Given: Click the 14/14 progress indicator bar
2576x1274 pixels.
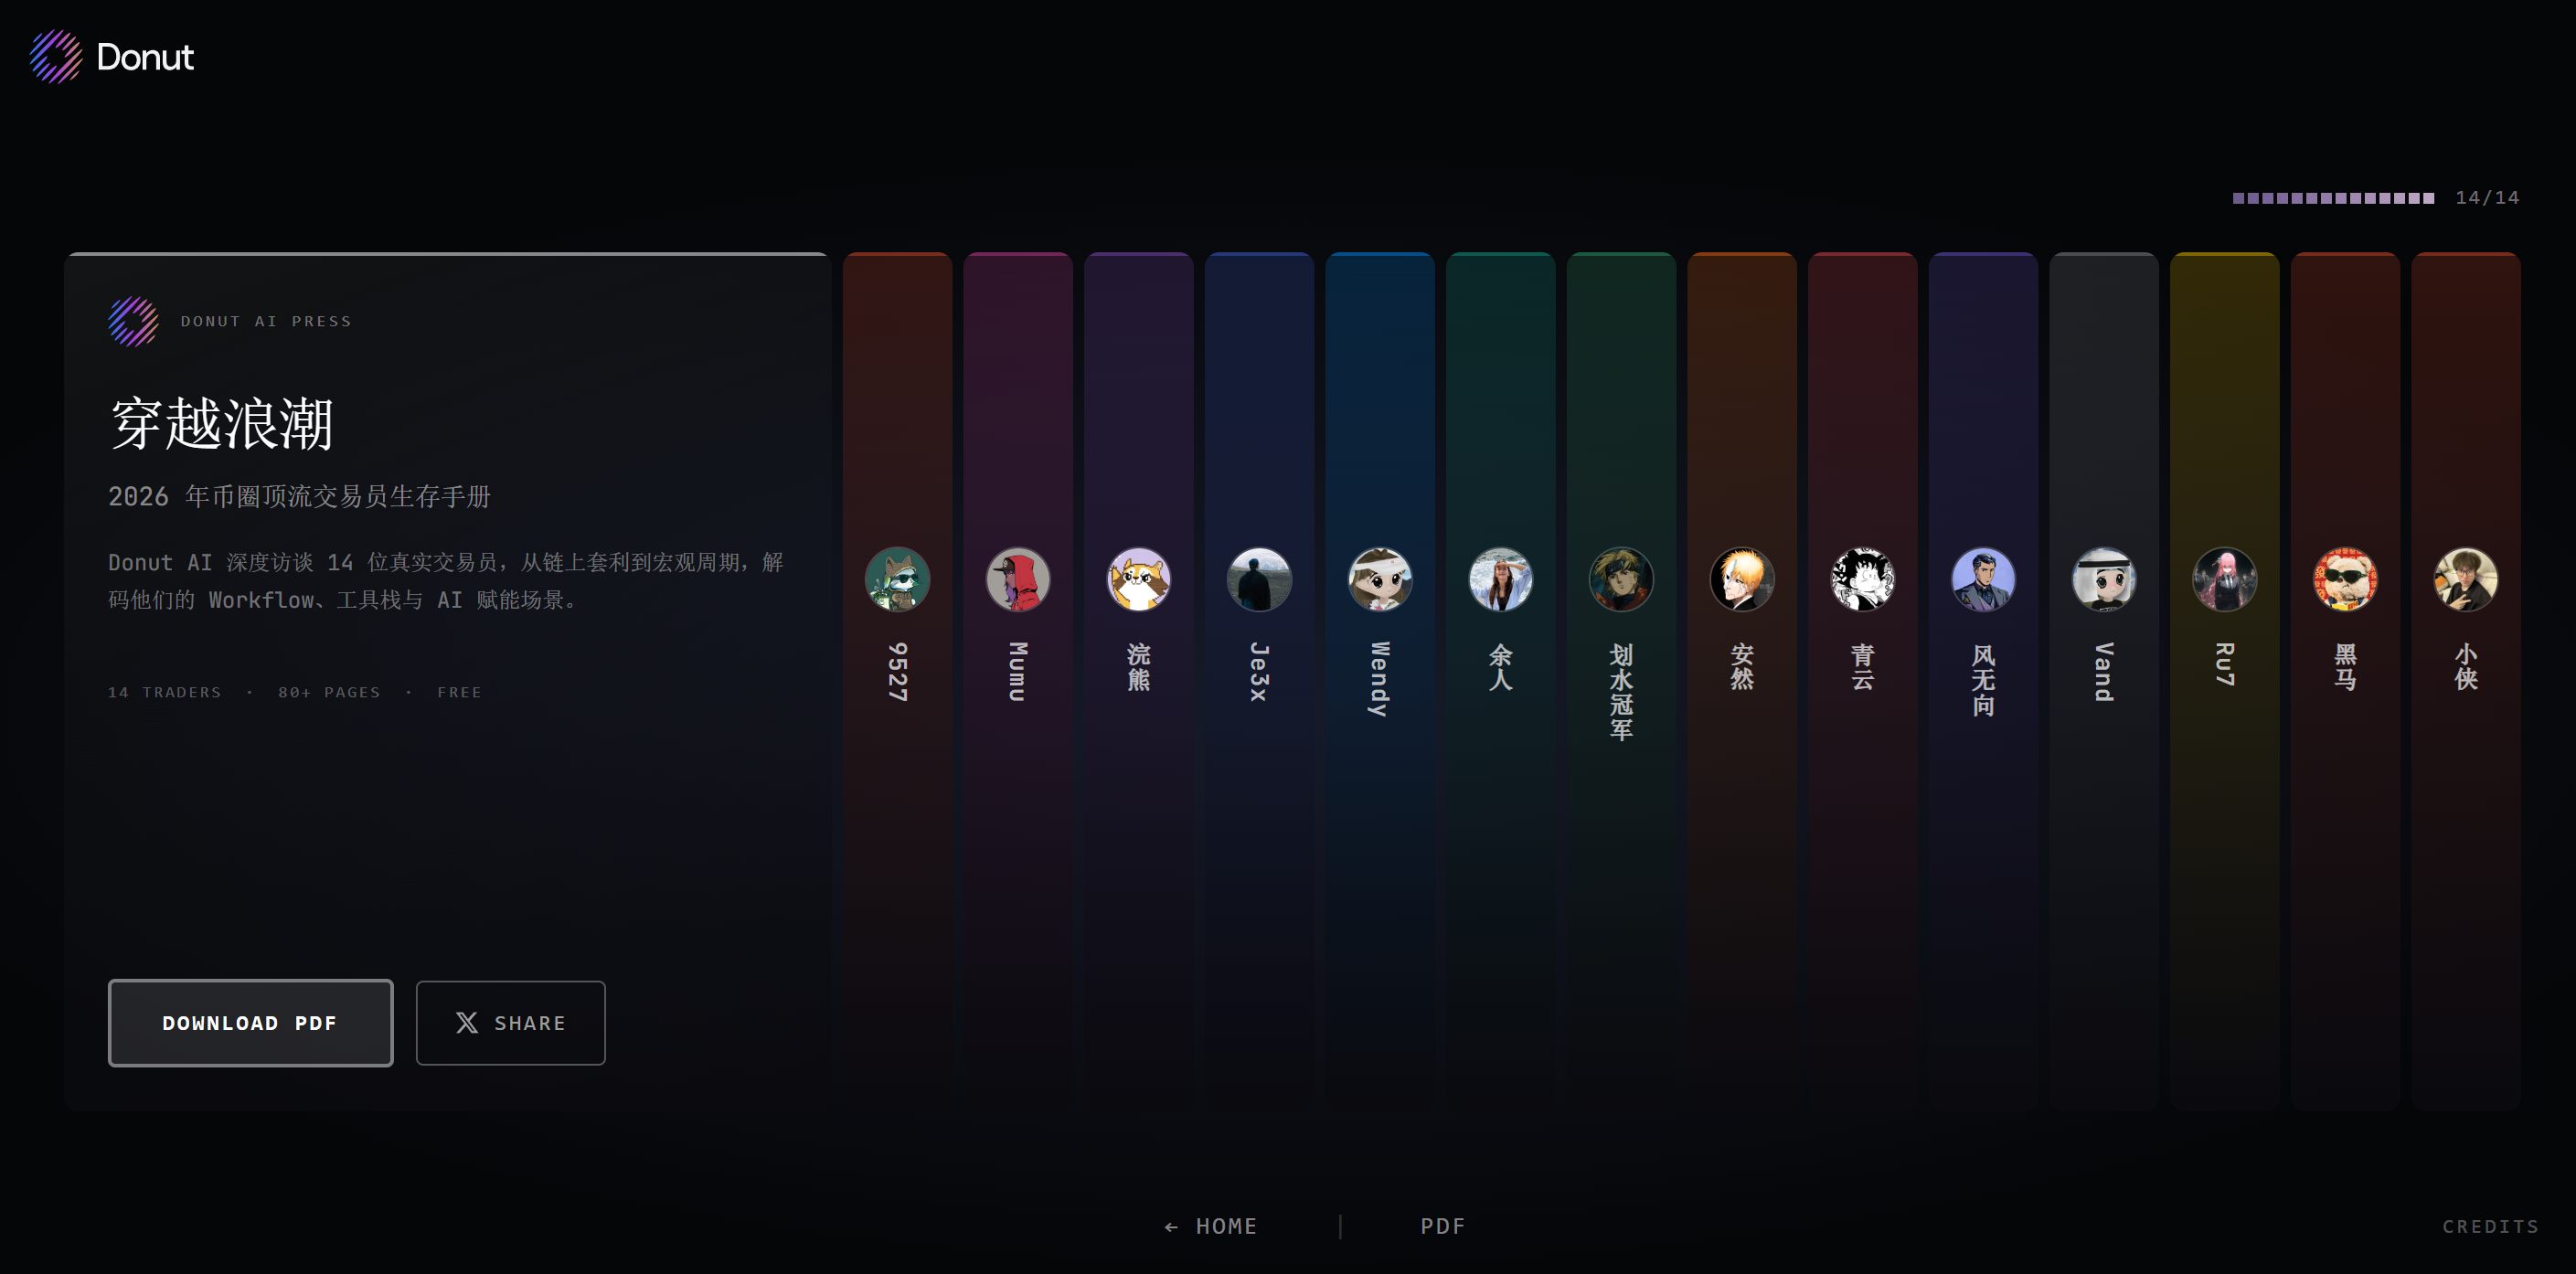Looking at the screenshot, I should tap(2333, 198).
